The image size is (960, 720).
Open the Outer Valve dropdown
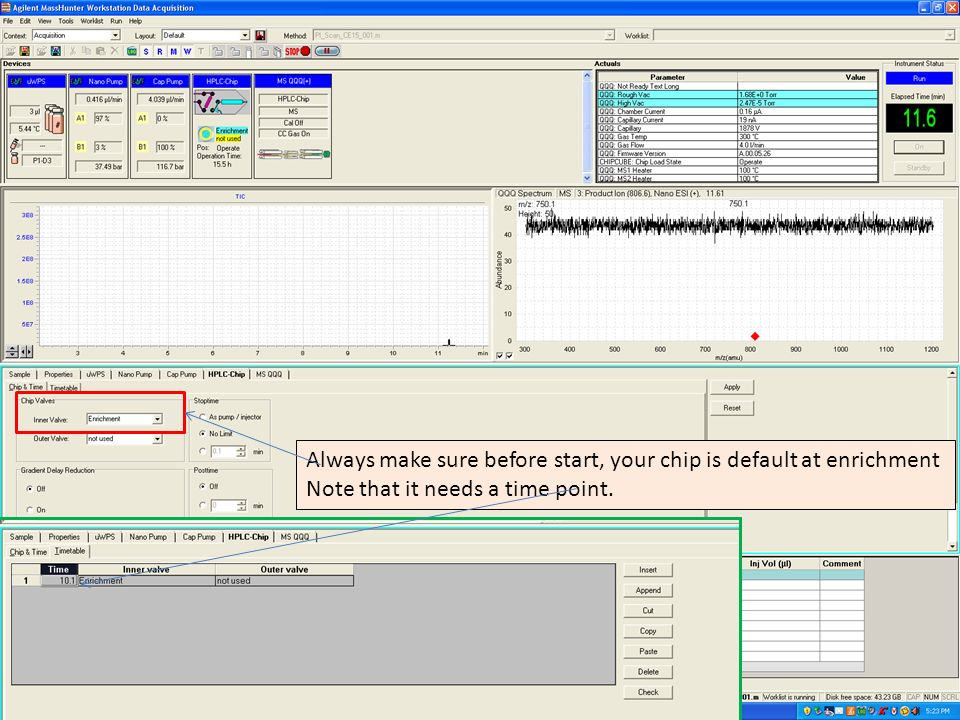pyautogui.click(x=157, y=439)
